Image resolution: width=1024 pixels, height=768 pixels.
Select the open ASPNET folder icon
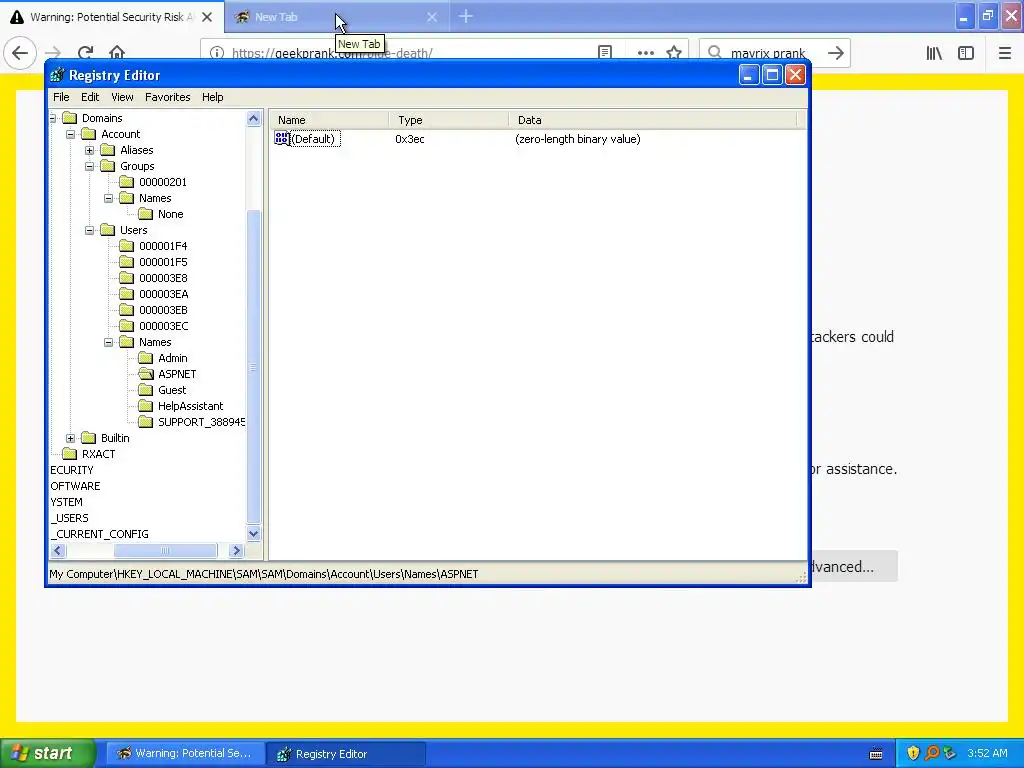(146, 374)
